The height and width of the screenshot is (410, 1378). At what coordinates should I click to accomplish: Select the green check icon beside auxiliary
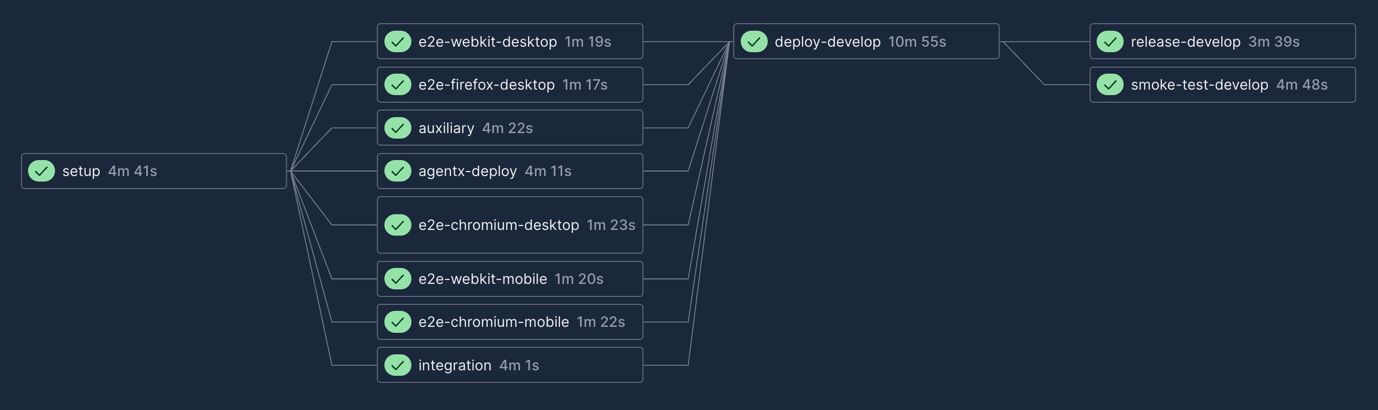coord(398,128)
